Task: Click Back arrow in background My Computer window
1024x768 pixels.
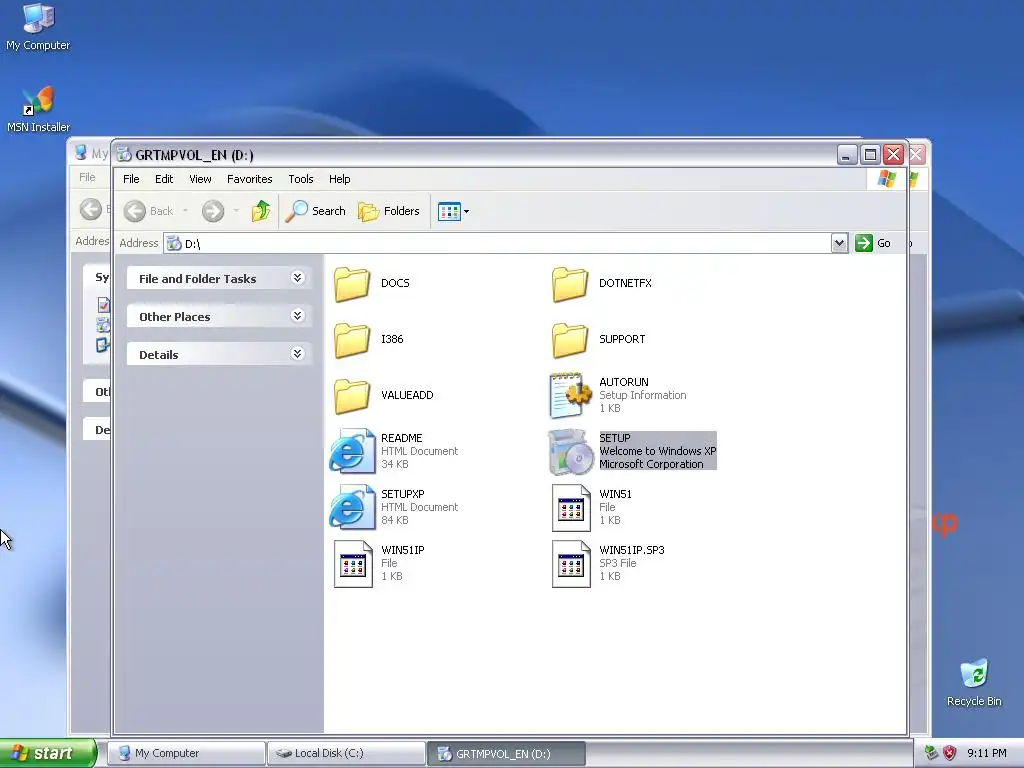Action: 91,210
